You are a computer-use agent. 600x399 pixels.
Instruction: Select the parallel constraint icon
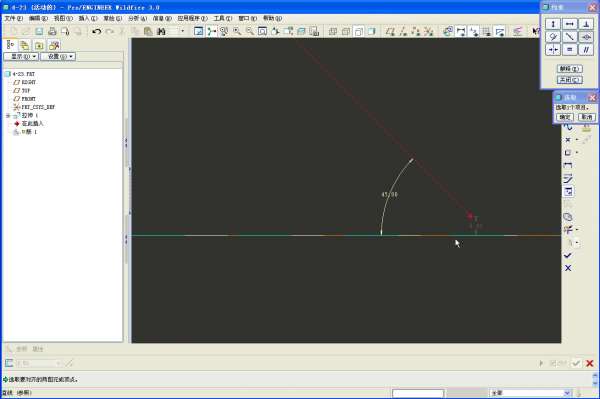[586, 49]
